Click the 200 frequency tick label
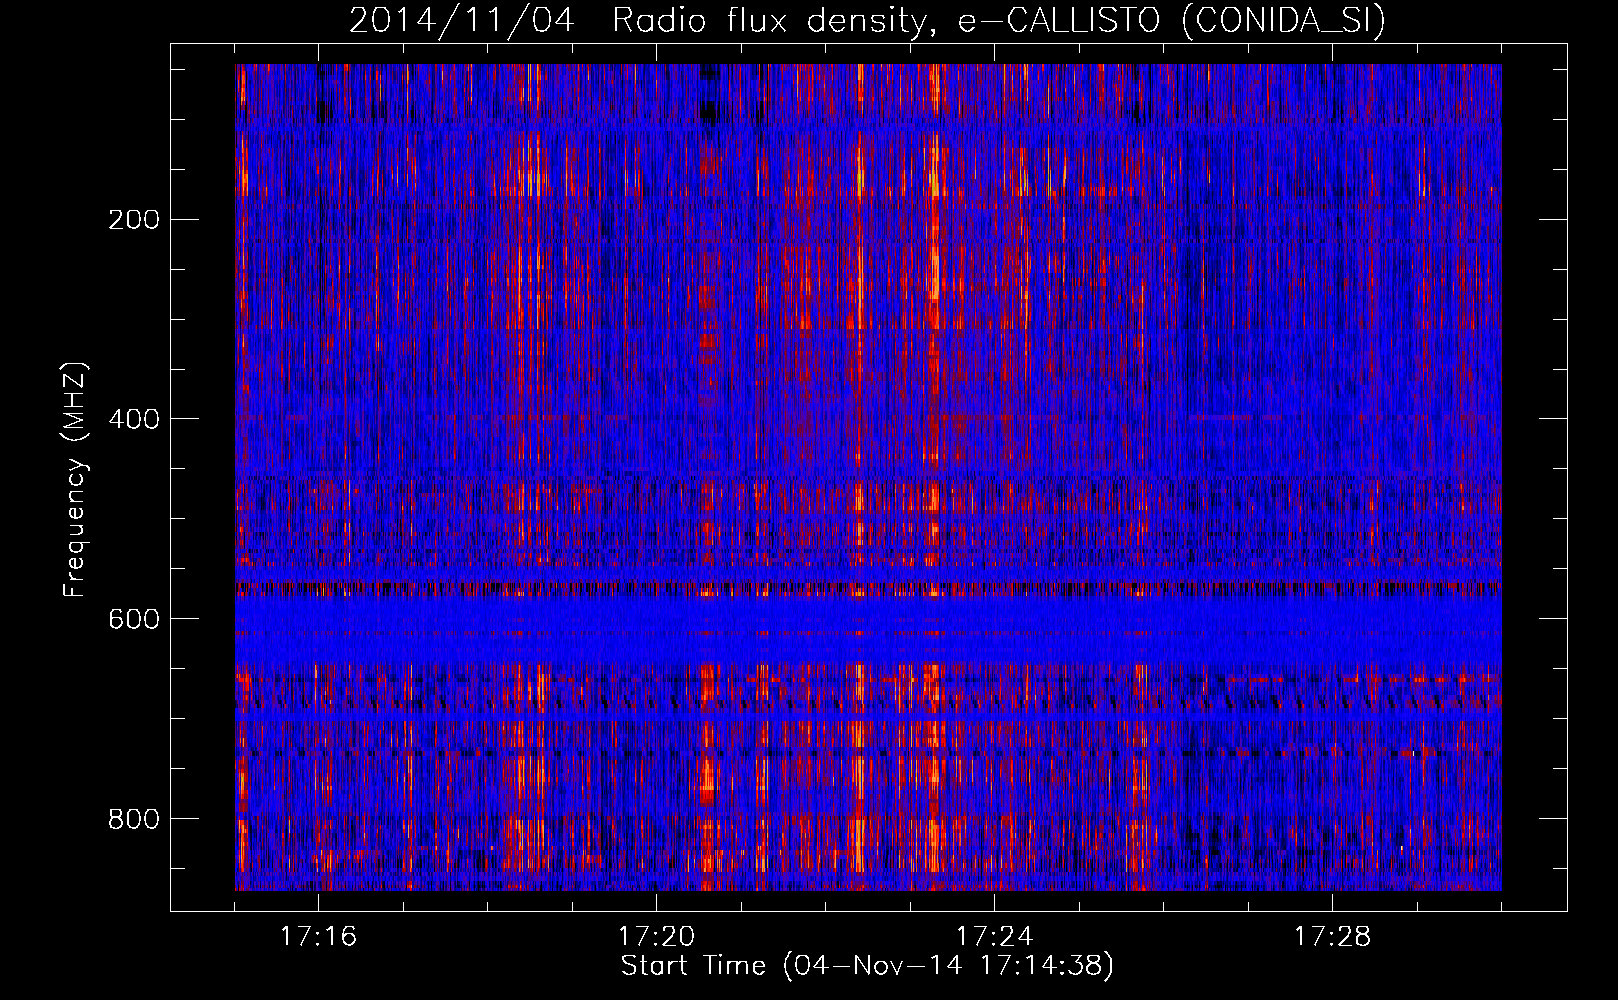 [134, 220]
